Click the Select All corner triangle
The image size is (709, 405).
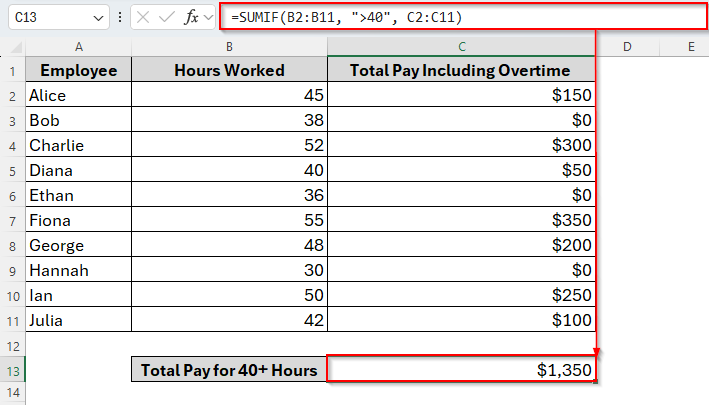[13, 47]
